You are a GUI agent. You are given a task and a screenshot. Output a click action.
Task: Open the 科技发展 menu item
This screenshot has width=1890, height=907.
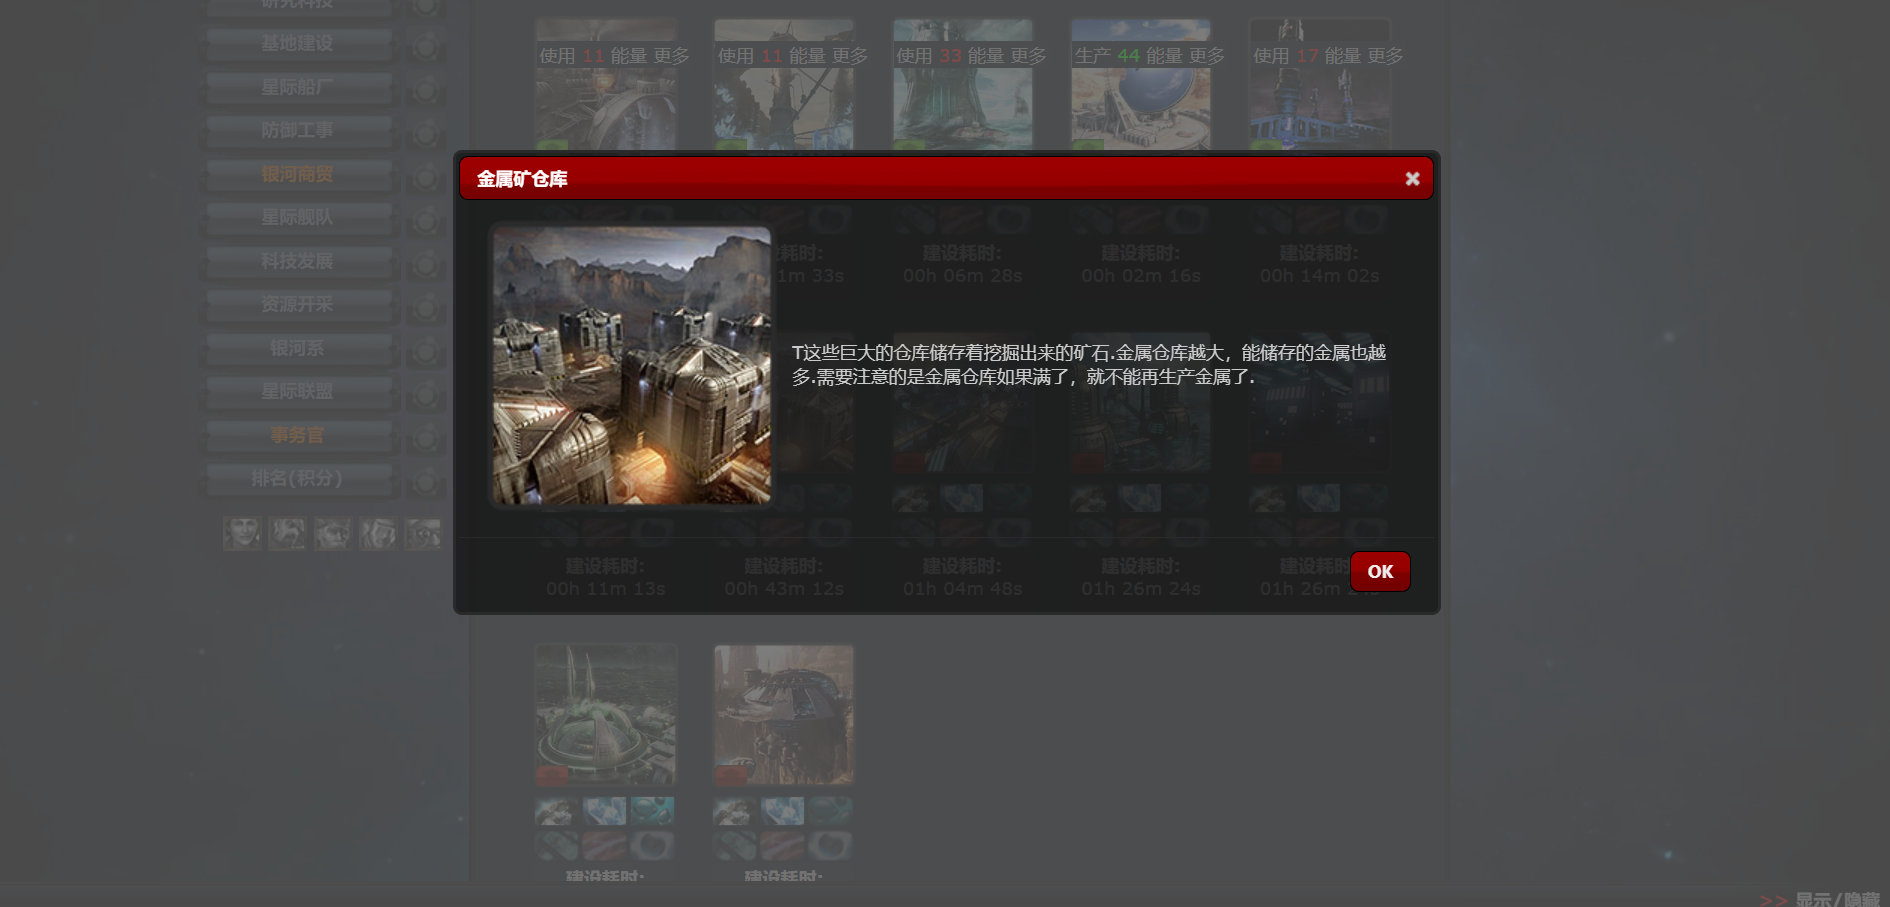point(297,261)
